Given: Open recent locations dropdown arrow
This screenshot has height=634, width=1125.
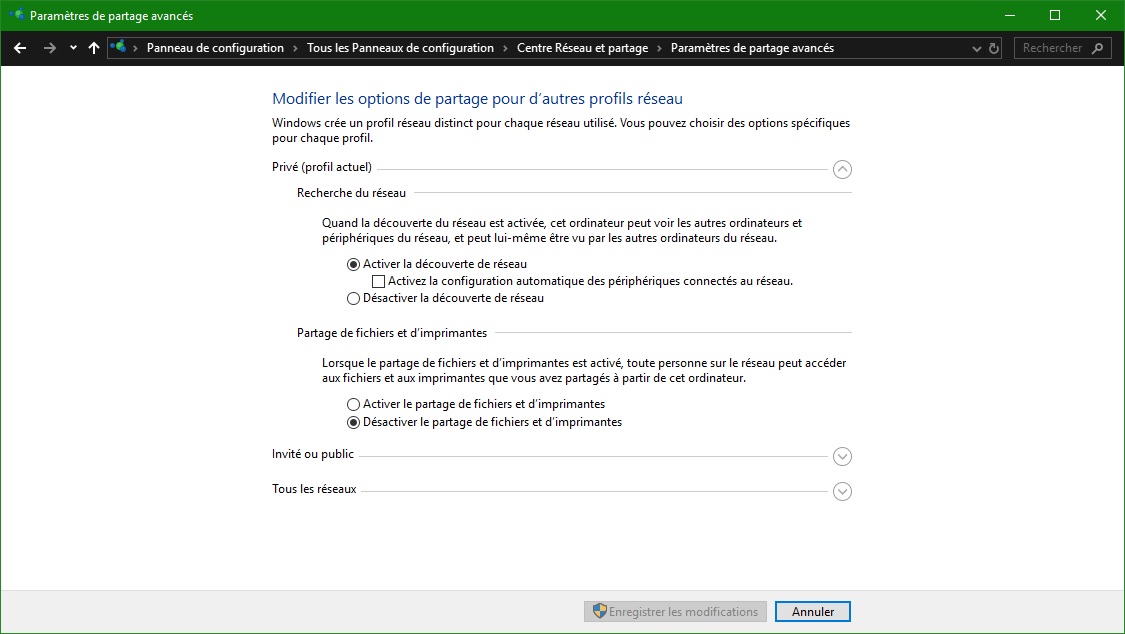Looking at the screenshot, I should pyautogui.click(x=73, y=48).
